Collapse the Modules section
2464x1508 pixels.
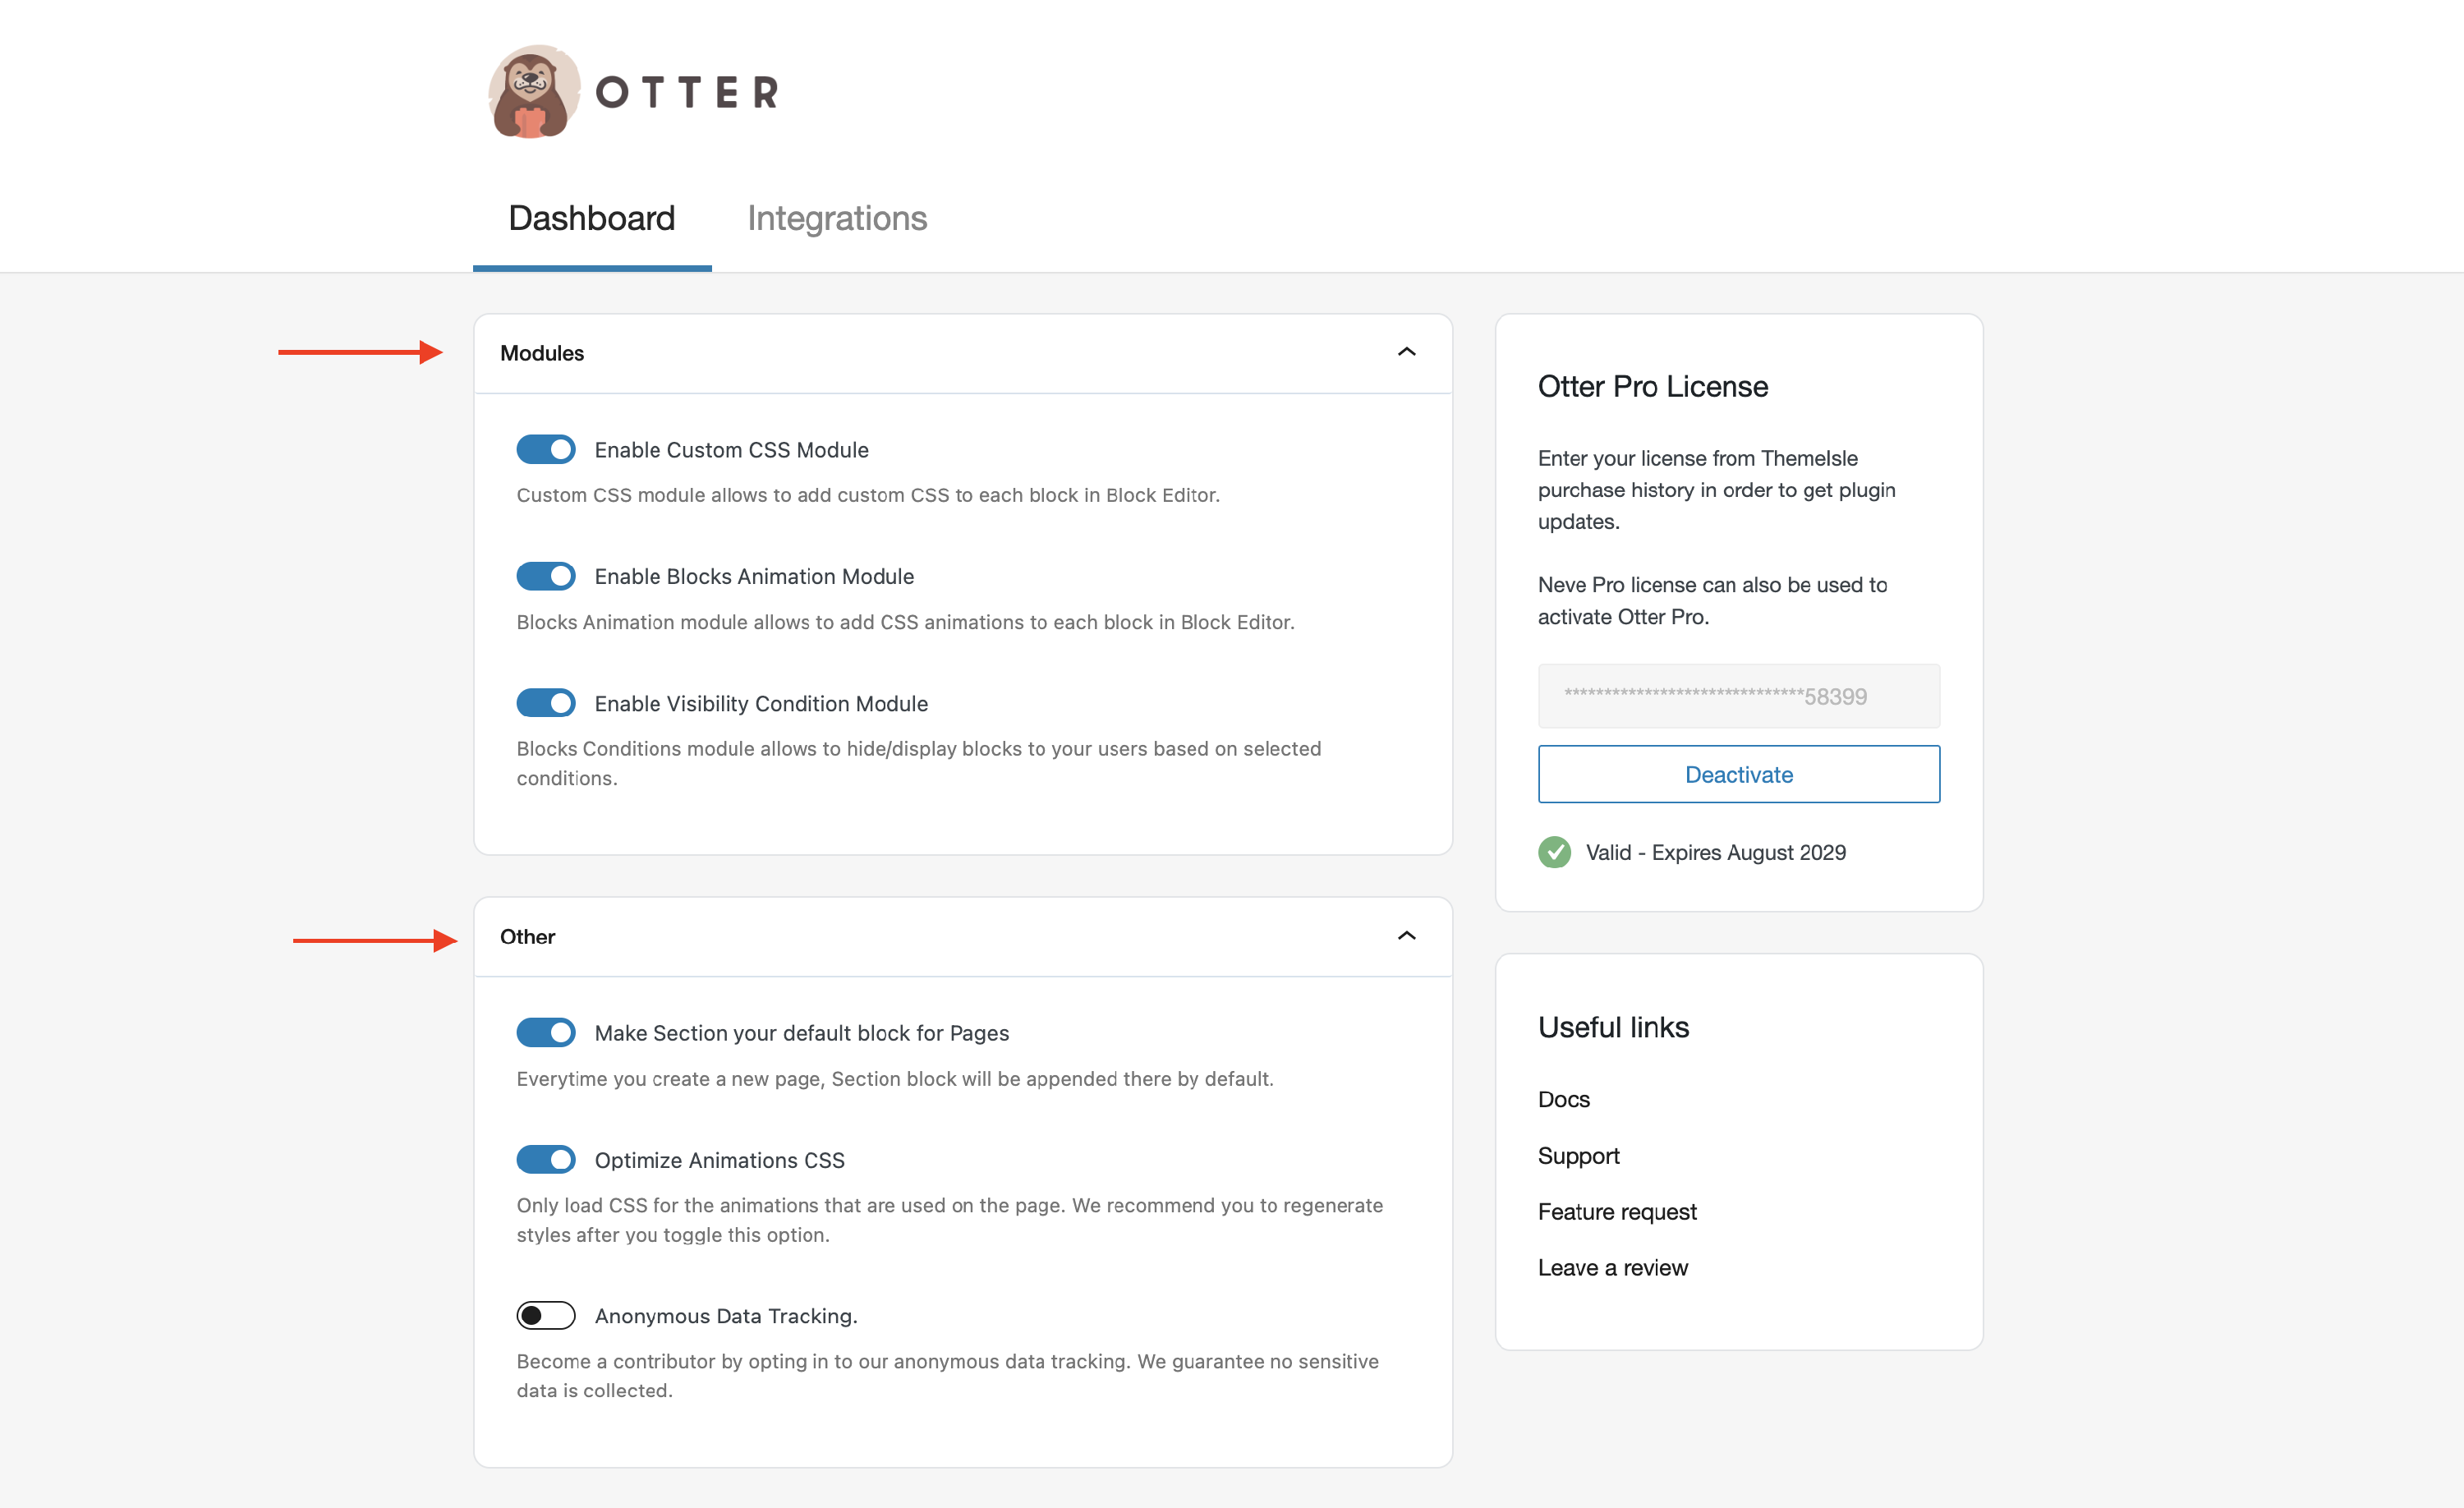(x=1406, y=353)
